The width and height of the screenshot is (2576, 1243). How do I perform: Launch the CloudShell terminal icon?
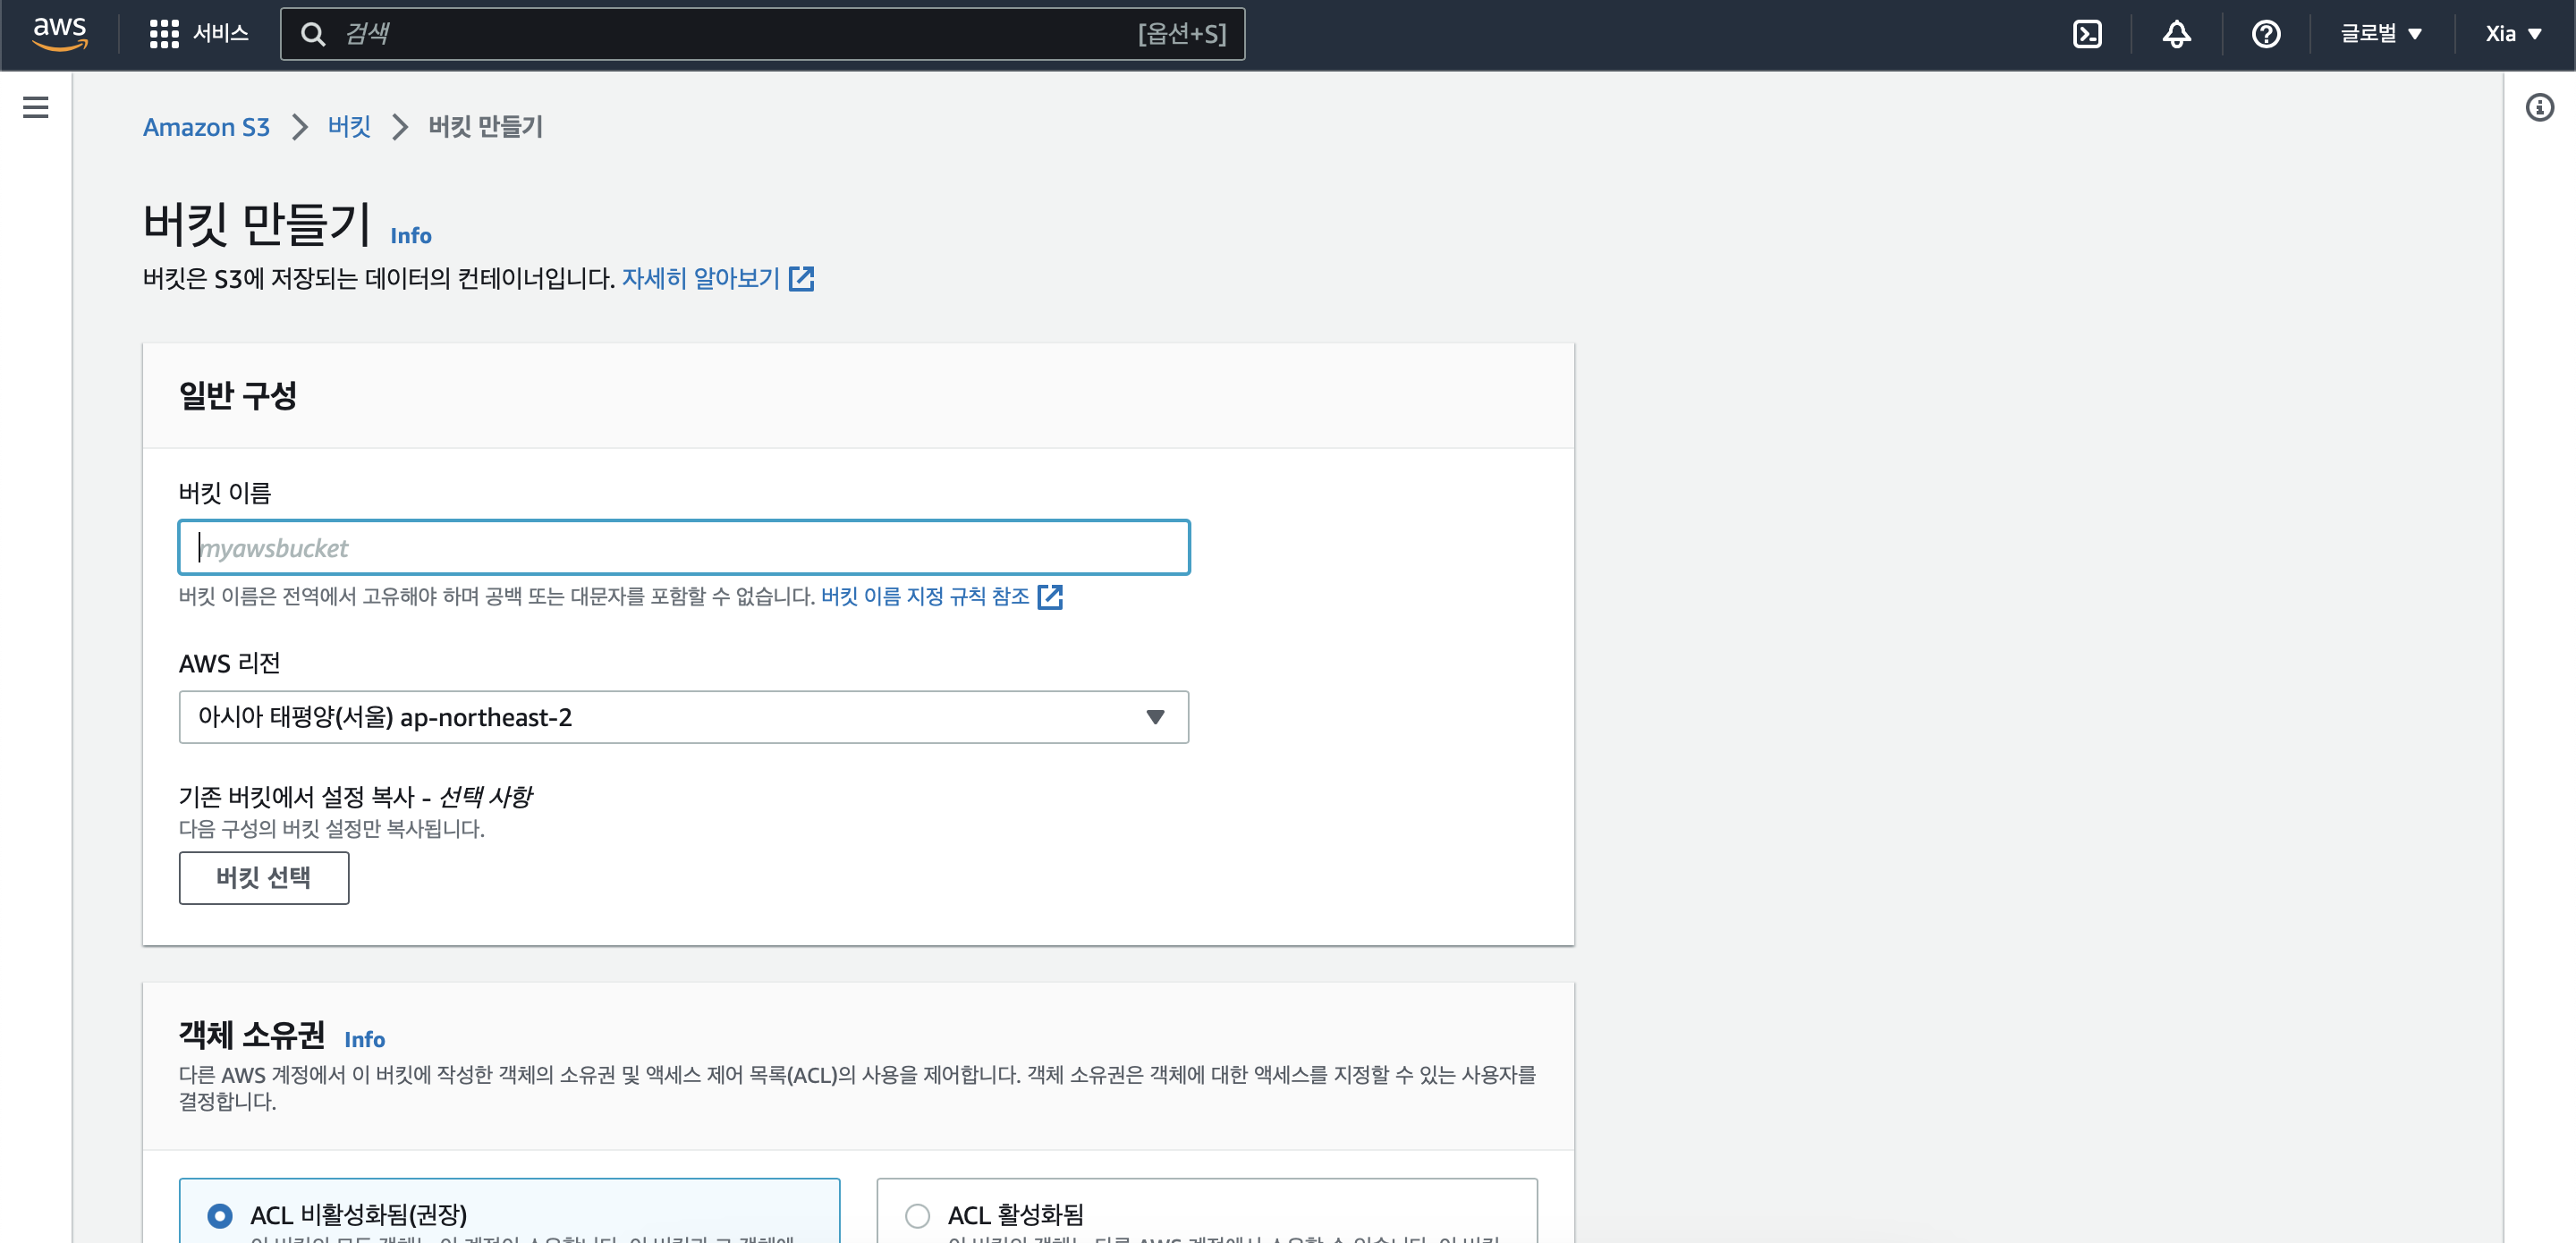click(x=2087, y=34)
